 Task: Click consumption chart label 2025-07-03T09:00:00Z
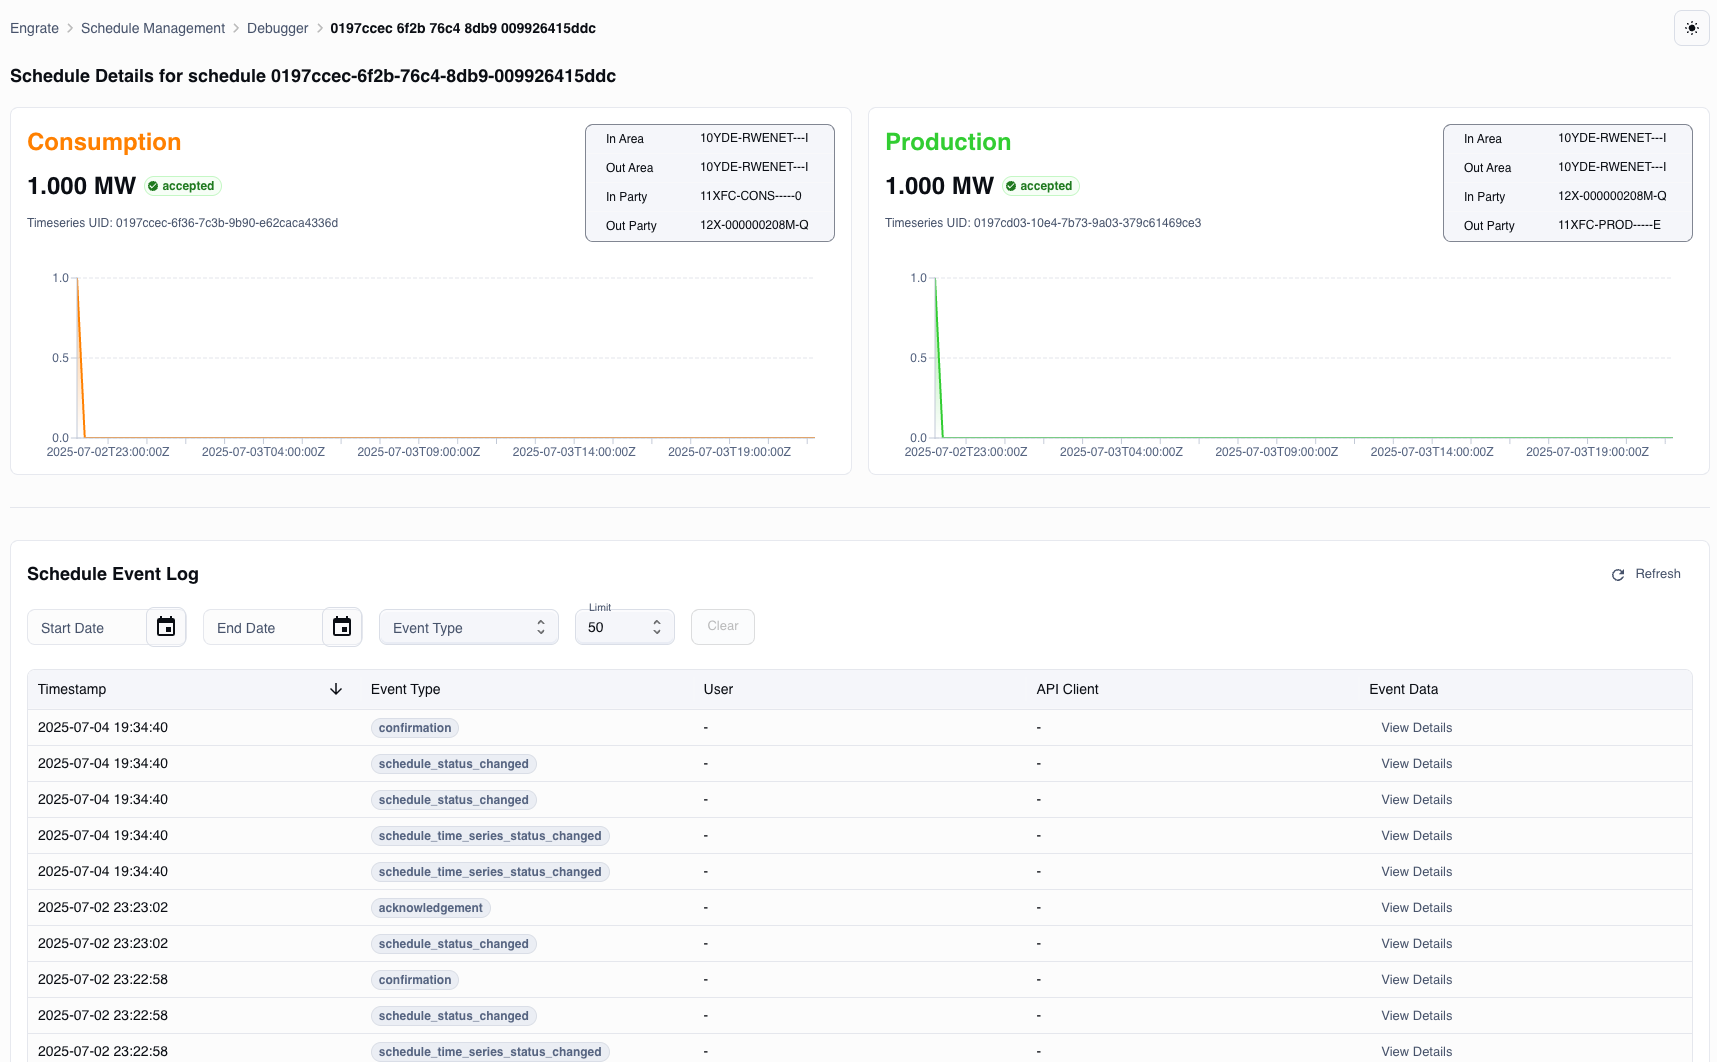[x=418, y=452]
